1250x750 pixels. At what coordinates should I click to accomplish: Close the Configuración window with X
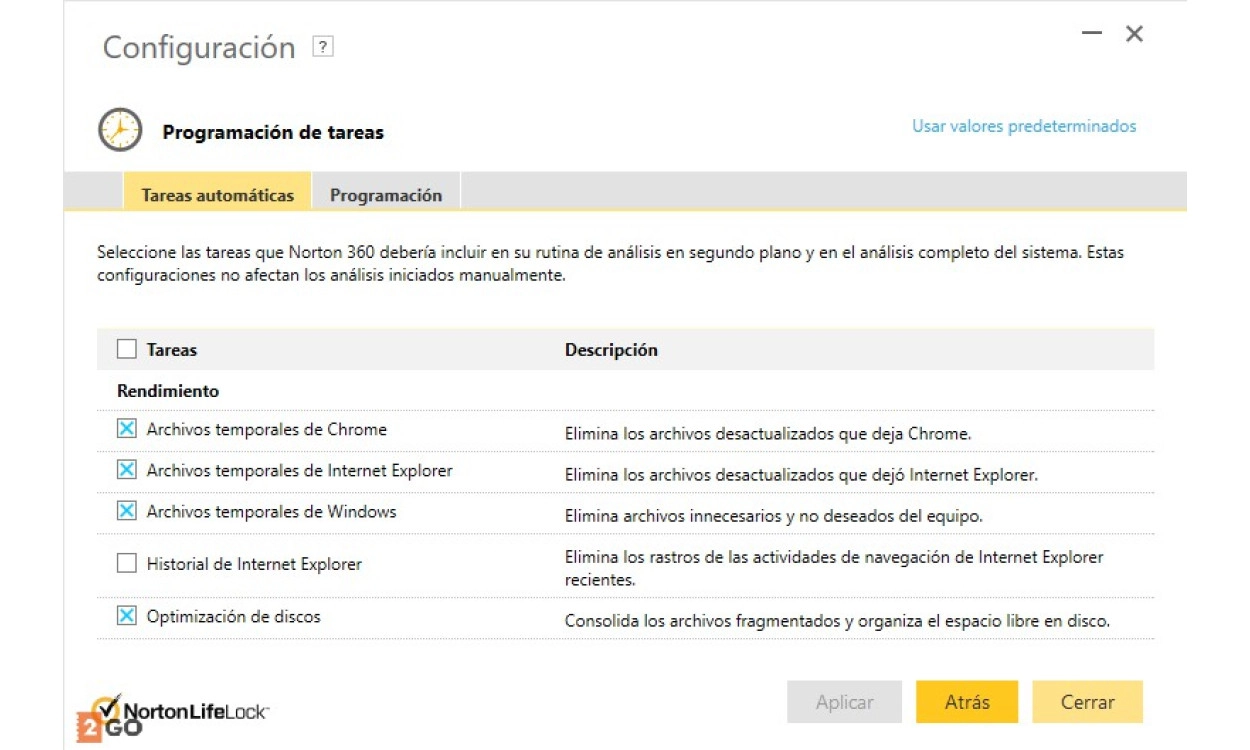pyautogui.click(x=1134, y=34)
